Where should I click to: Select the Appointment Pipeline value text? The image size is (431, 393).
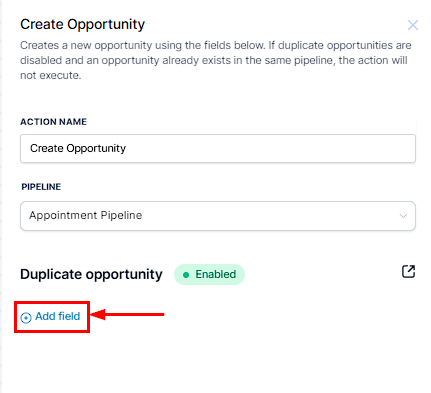click(86, 215)
